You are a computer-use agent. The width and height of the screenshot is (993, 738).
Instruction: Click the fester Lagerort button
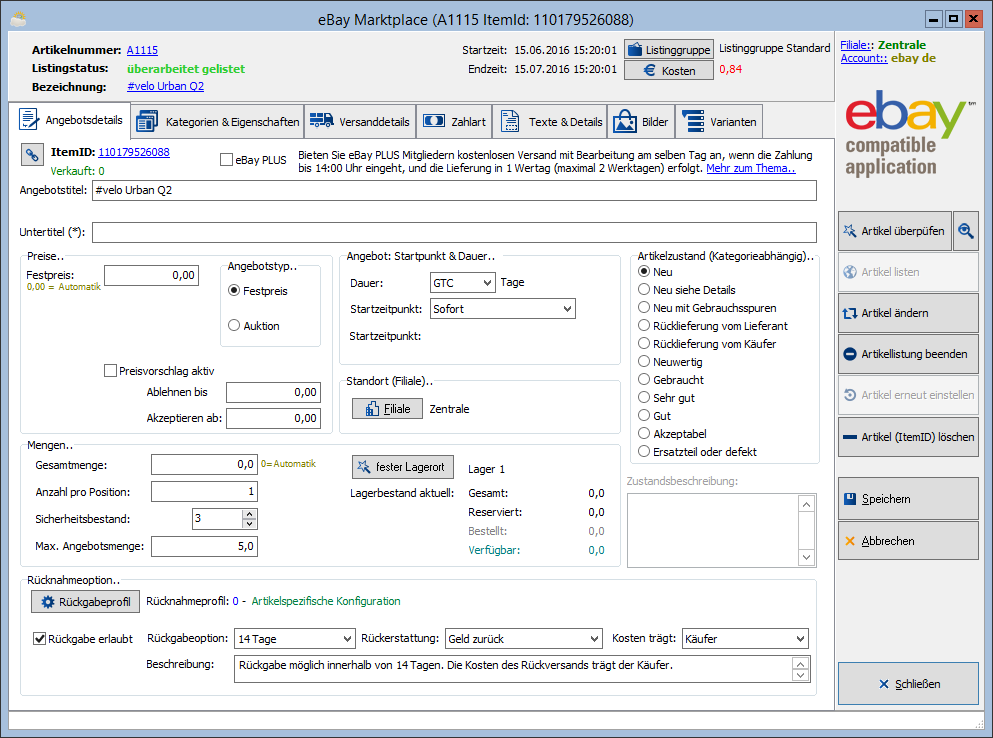403,467
